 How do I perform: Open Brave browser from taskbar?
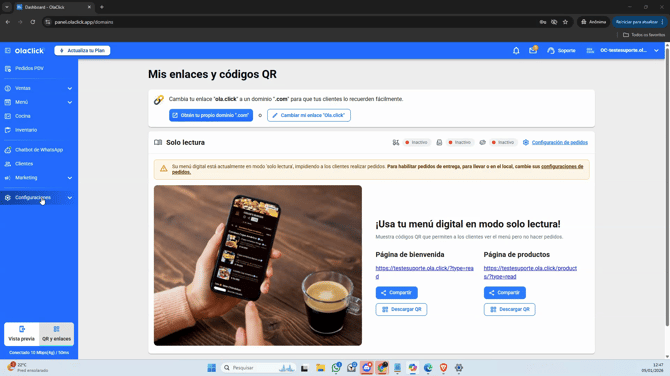pyautogui.click(x=444, y=367)
